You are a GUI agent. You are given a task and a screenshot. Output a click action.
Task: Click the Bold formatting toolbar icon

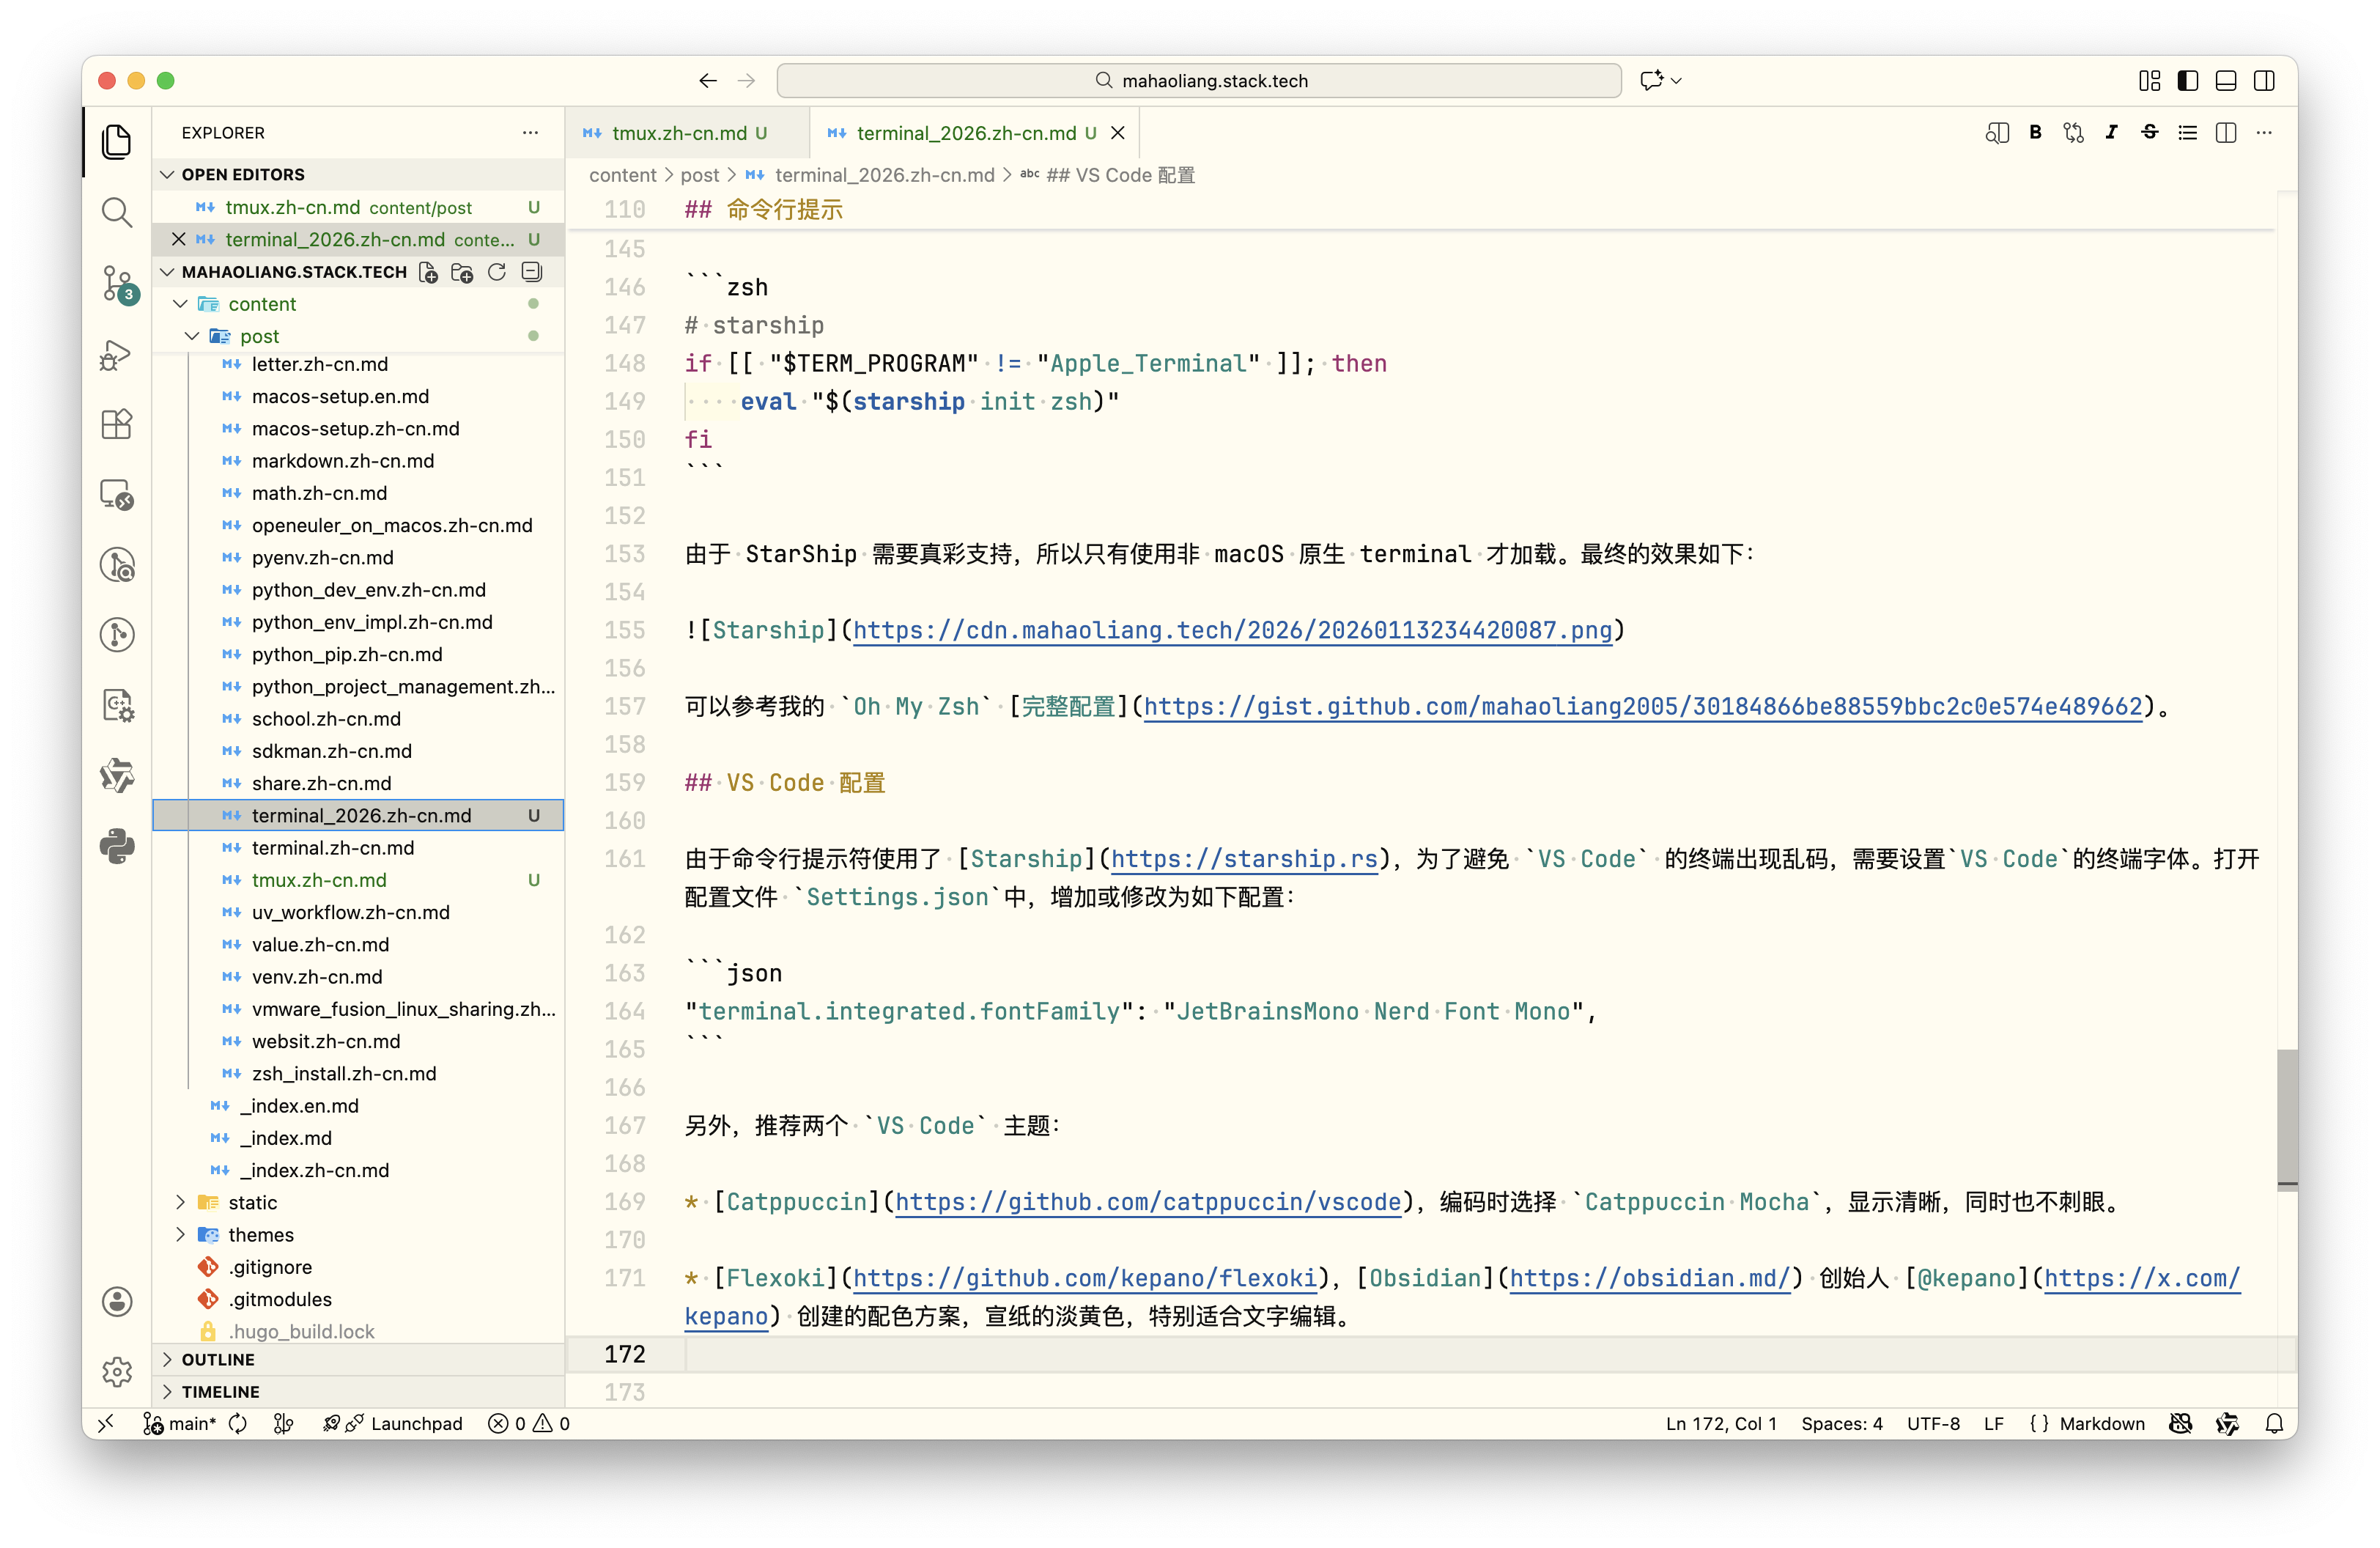tap(2035, 133)
